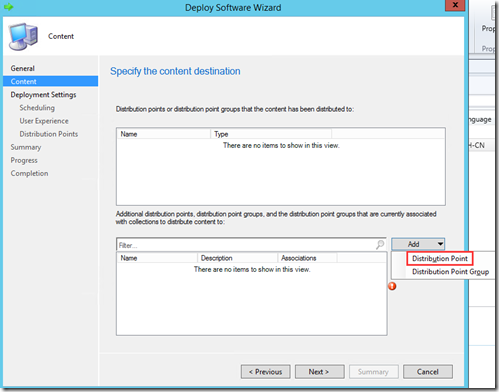499x392 pixels.
Task: Open Distribution Points step in sidebar
Action: click(49, 134)
